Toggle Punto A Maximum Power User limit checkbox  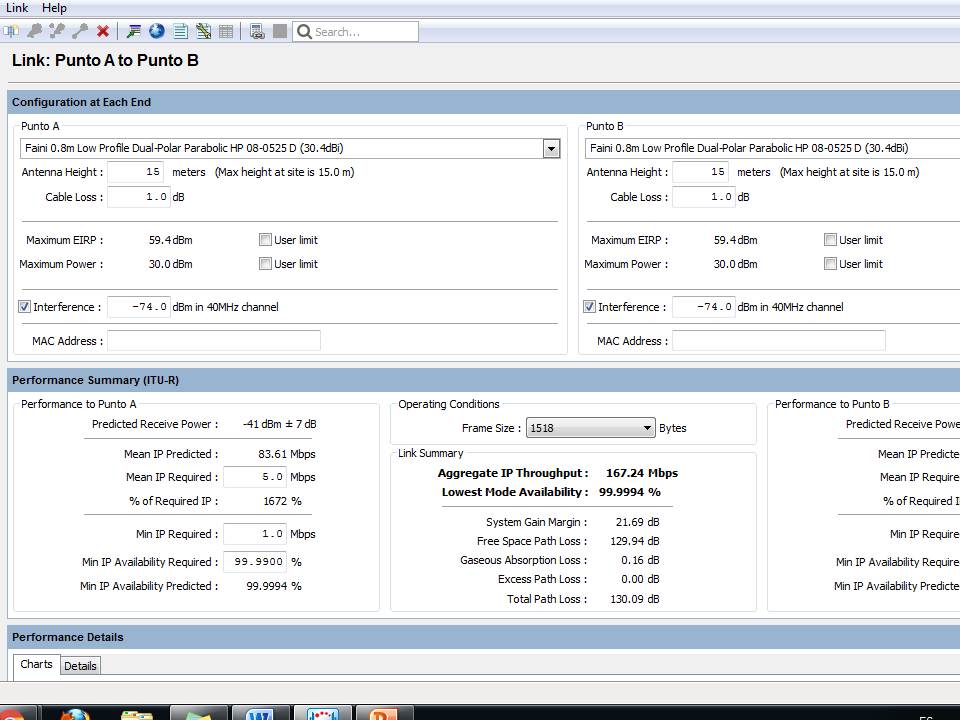(265, 264)
